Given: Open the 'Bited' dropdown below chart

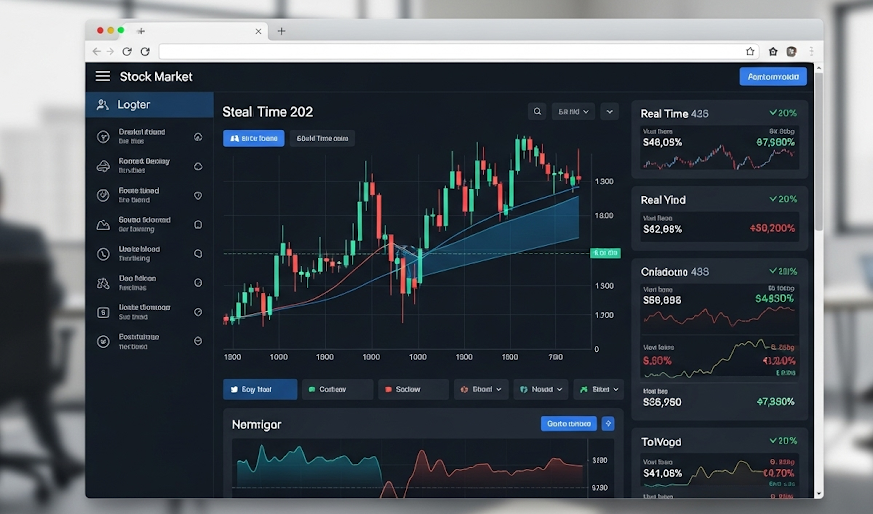Looking at the screenshot, I should 599,389.
